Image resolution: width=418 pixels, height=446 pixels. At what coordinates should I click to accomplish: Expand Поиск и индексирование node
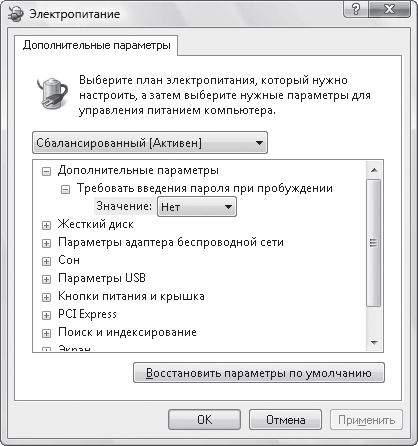click(46, 333)
